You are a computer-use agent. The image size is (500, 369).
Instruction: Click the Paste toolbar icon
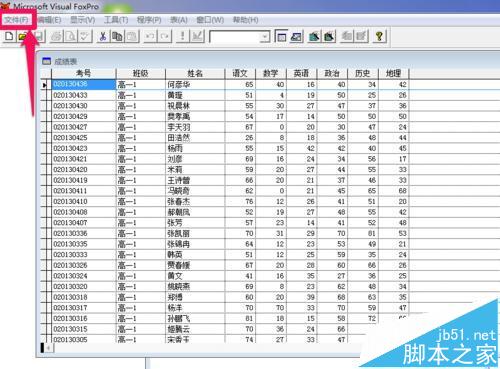click(x=132, y=36)
